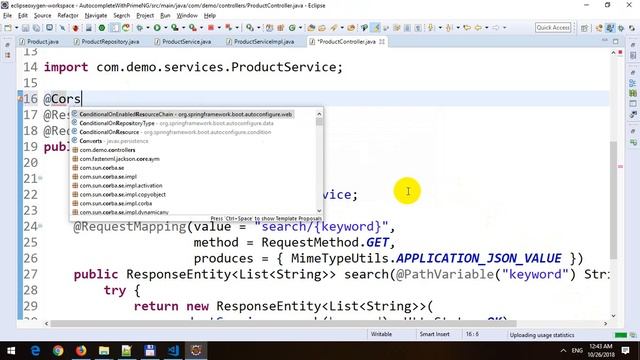640x360 pixels.
Task: Click the Last Edit Location arrow icon
Action: point(467,28)
